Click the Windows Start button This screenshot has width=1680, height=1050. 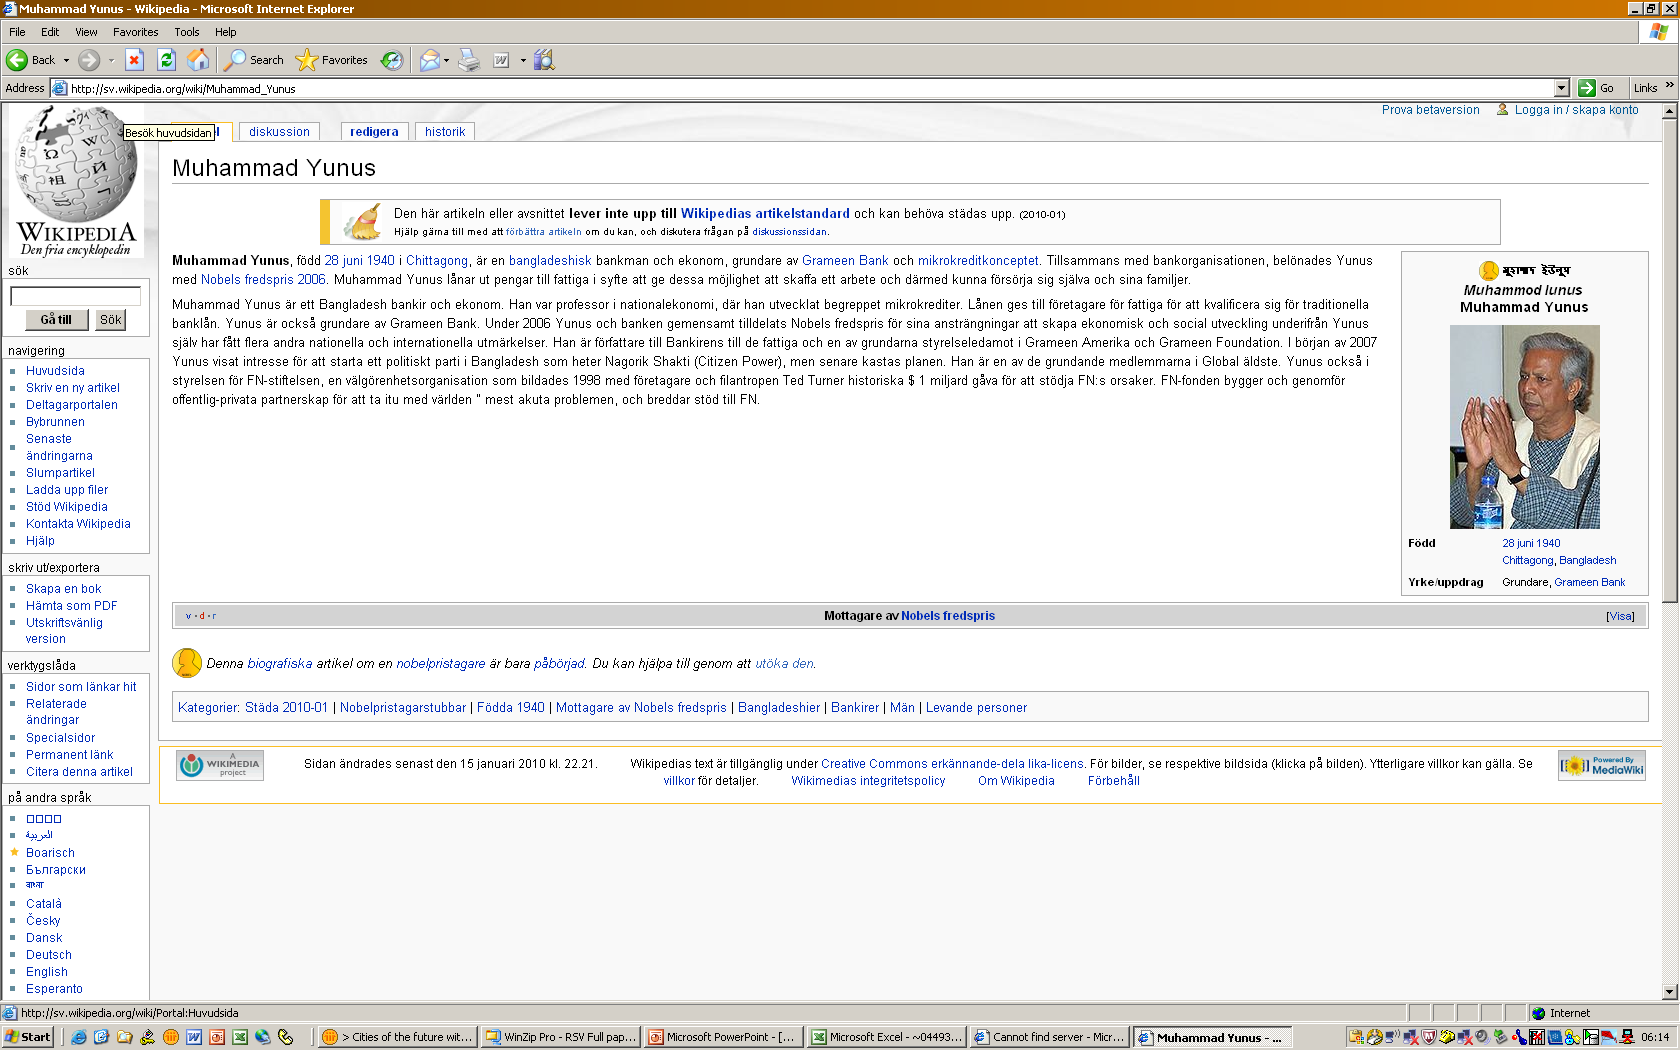coord(28,1037)
